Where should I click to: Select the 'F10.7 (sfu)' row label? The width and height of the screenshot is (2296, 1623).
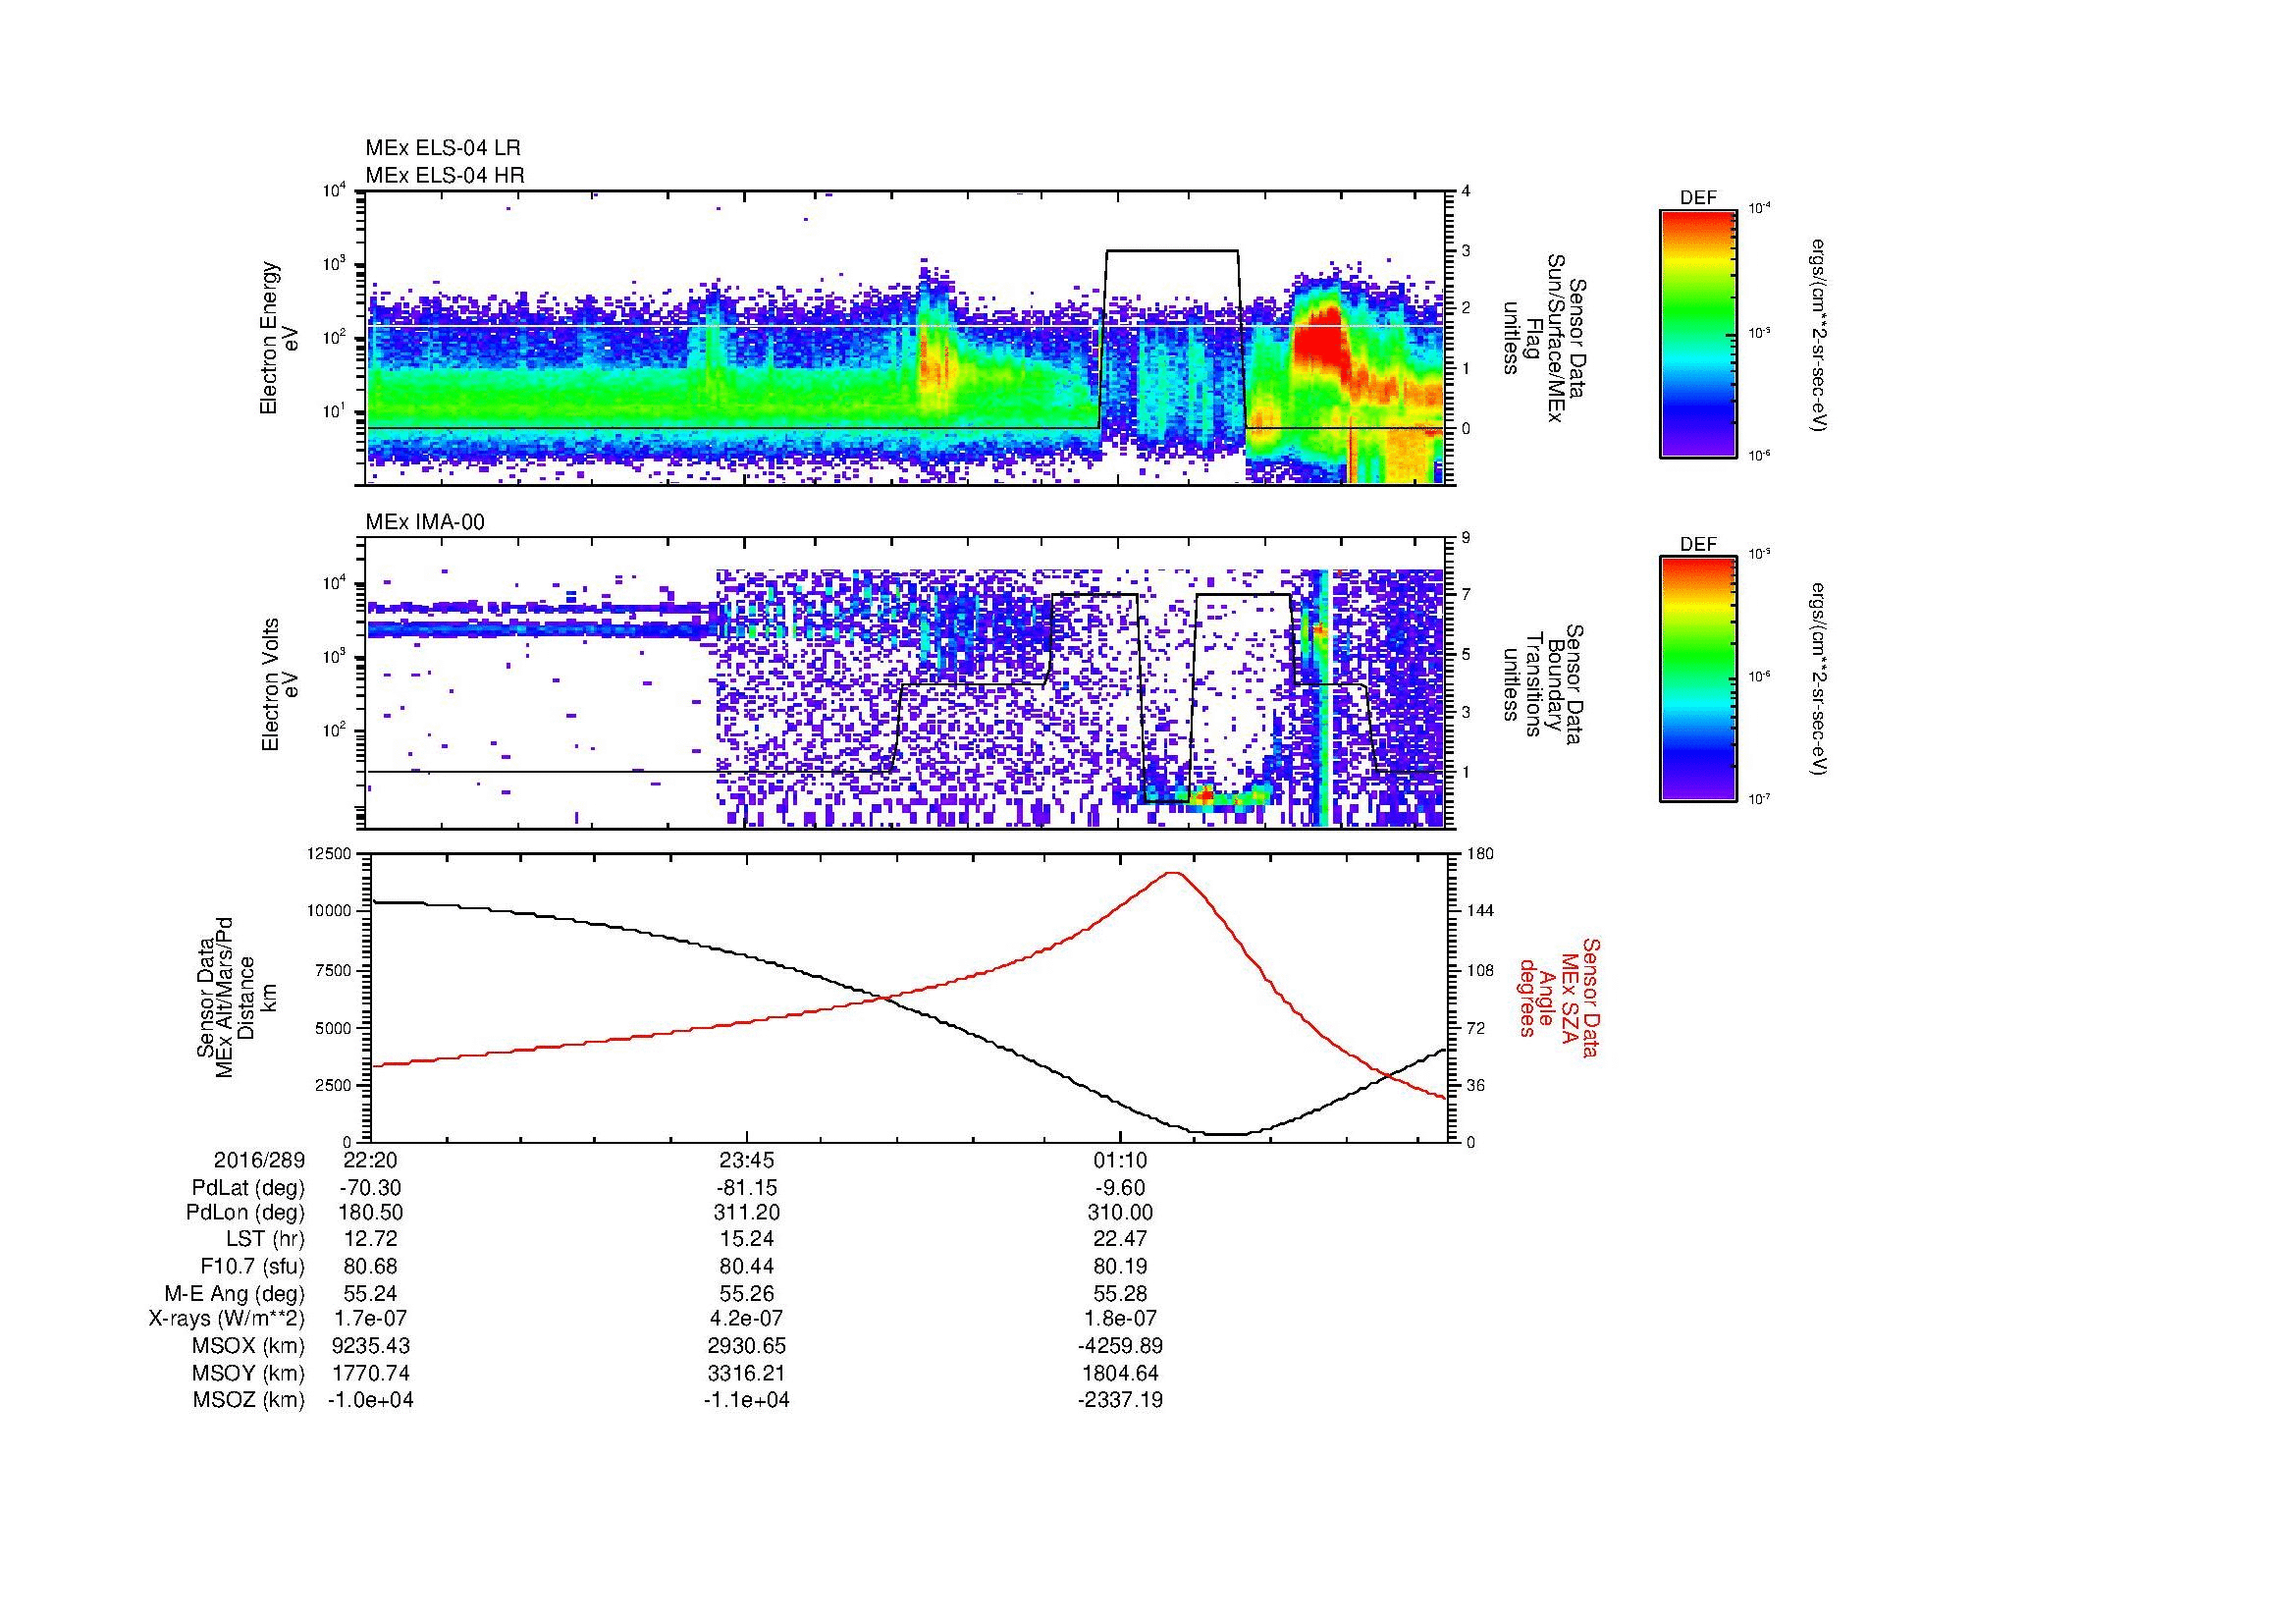click(252, 1266)
